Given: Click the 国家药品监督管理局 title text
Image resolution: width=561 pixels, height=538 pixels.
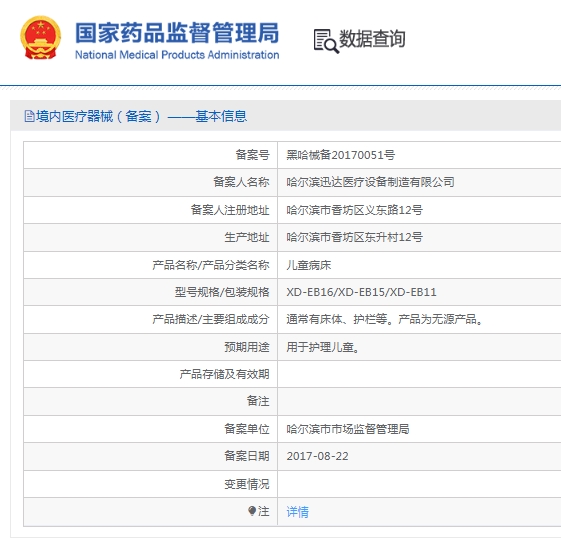Looking at the screenshot, I should 177,33.
